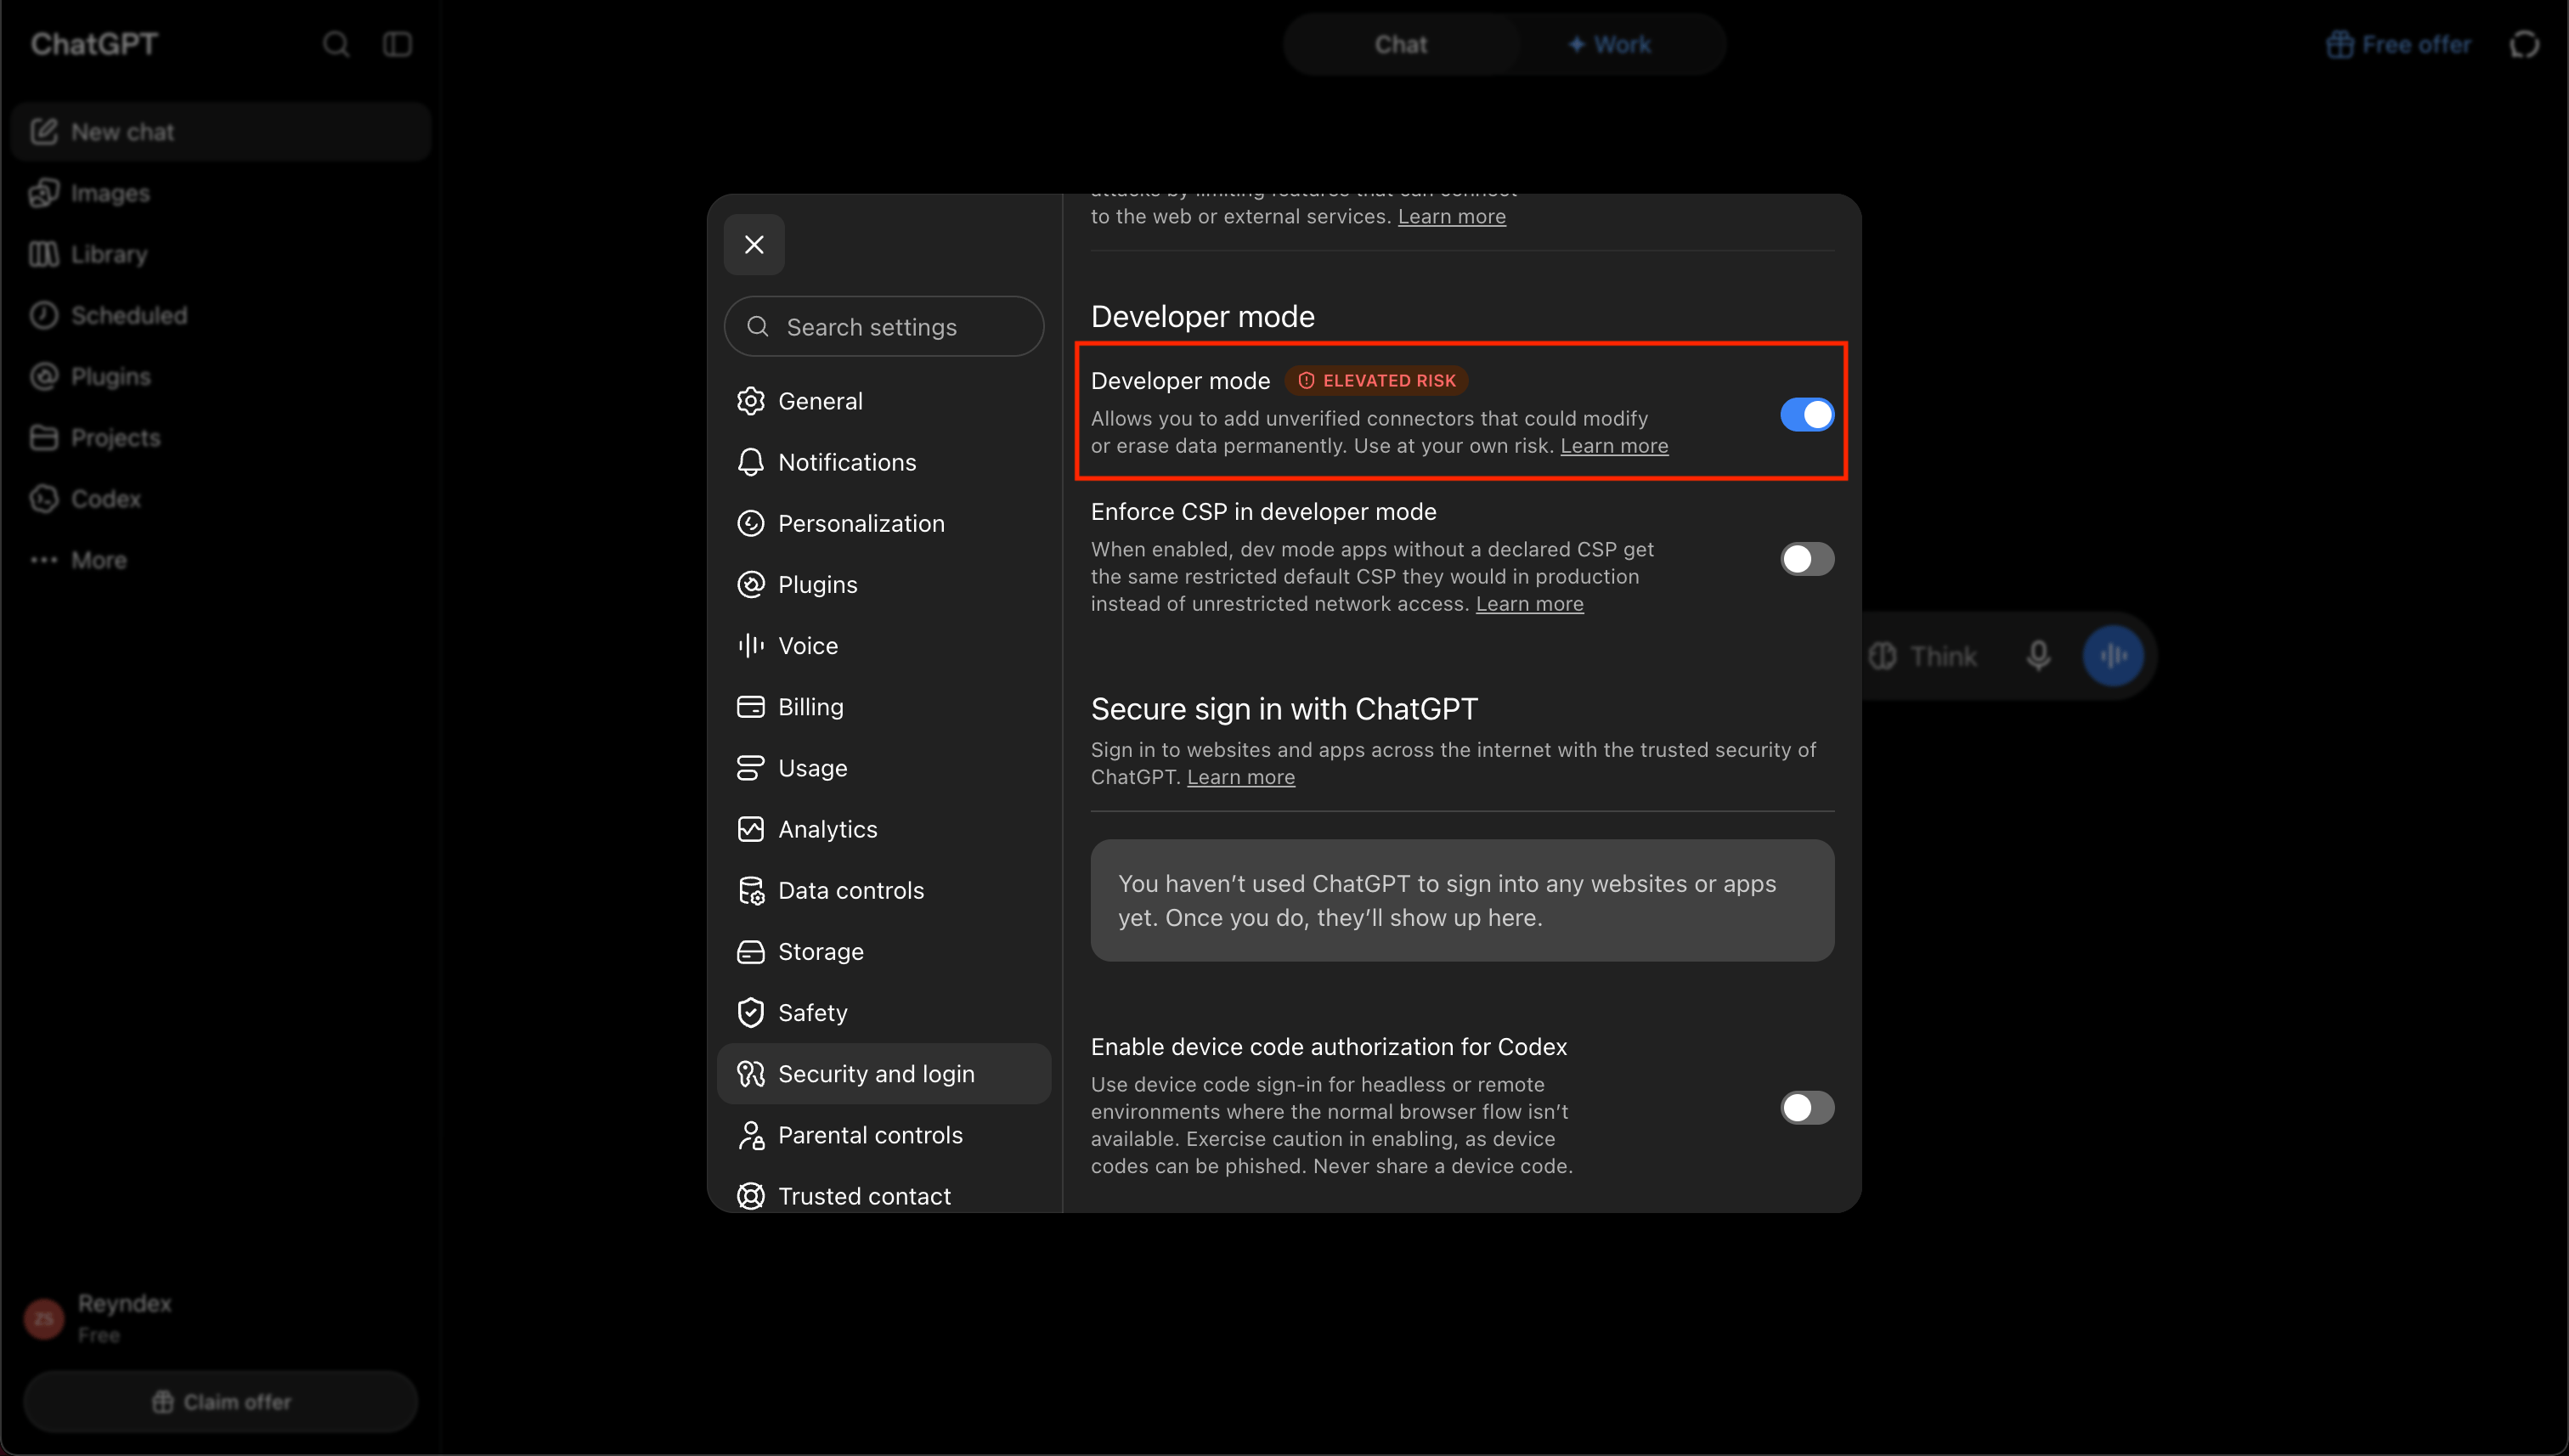Click the search icon in ChatGPT sidebar
This screenshot has width=2569, height=1456.
tap(336, 44)
